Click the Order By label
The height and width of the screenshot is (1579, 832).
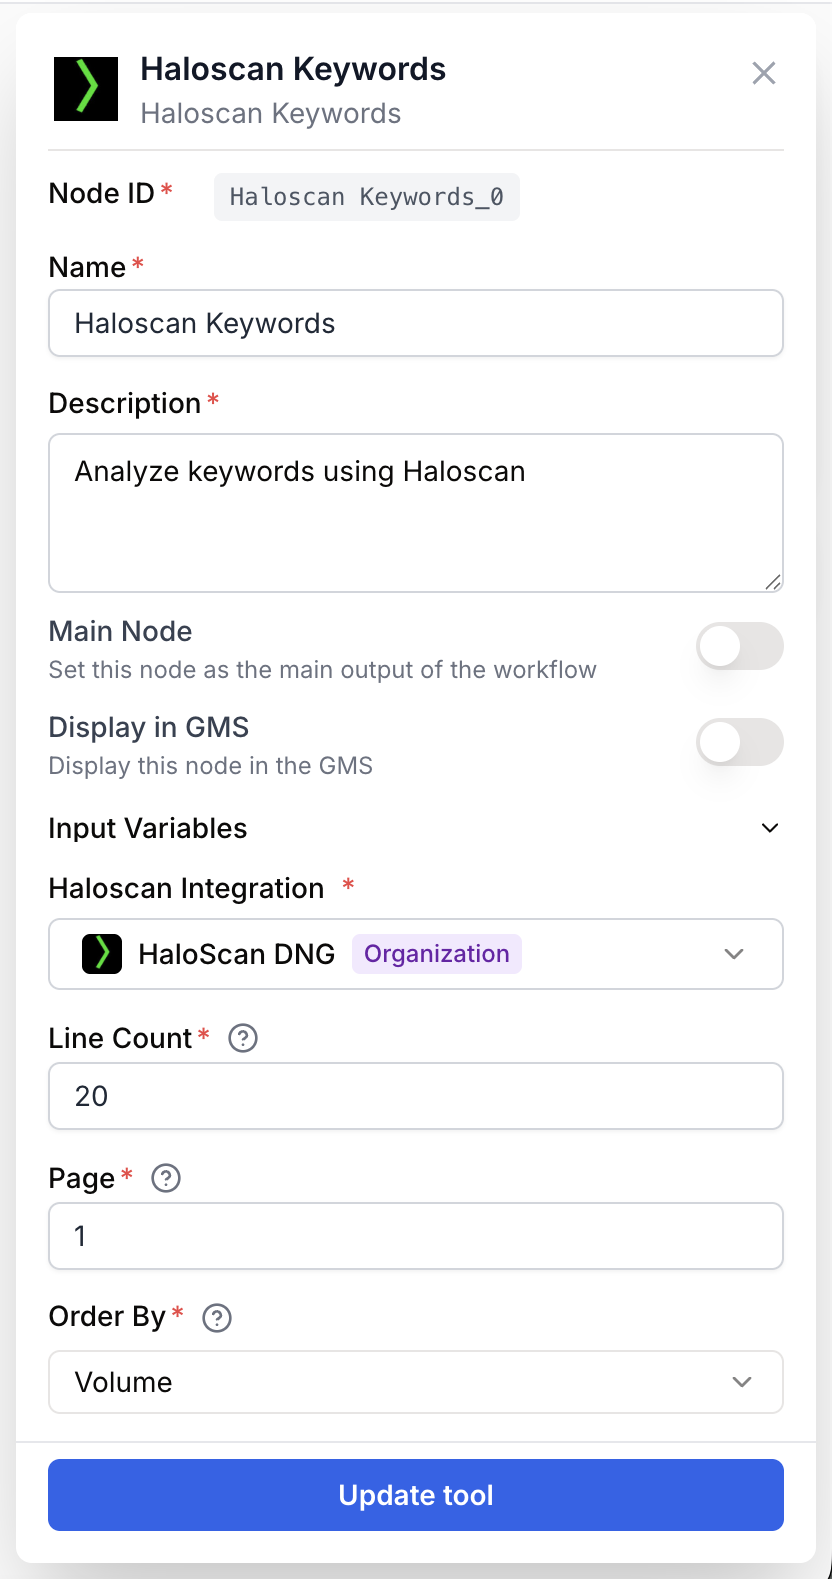tap(107, 1317)
